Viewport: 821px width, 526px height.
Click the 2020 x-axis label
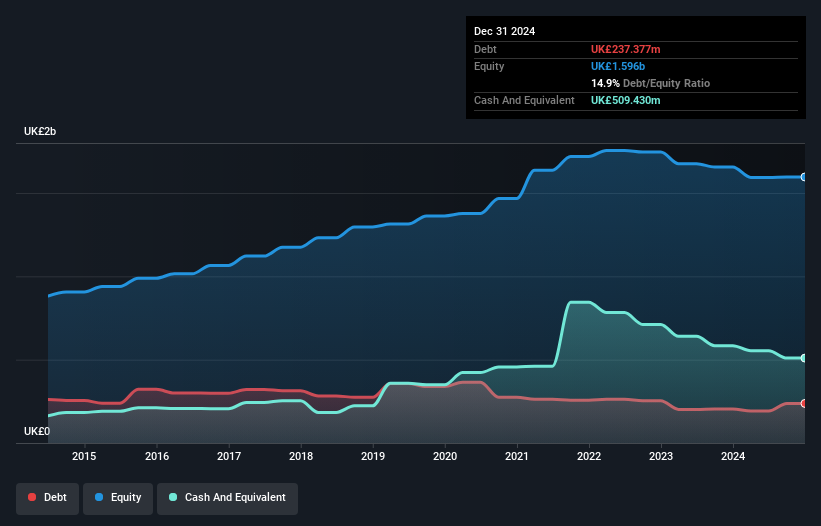(445, 456)
